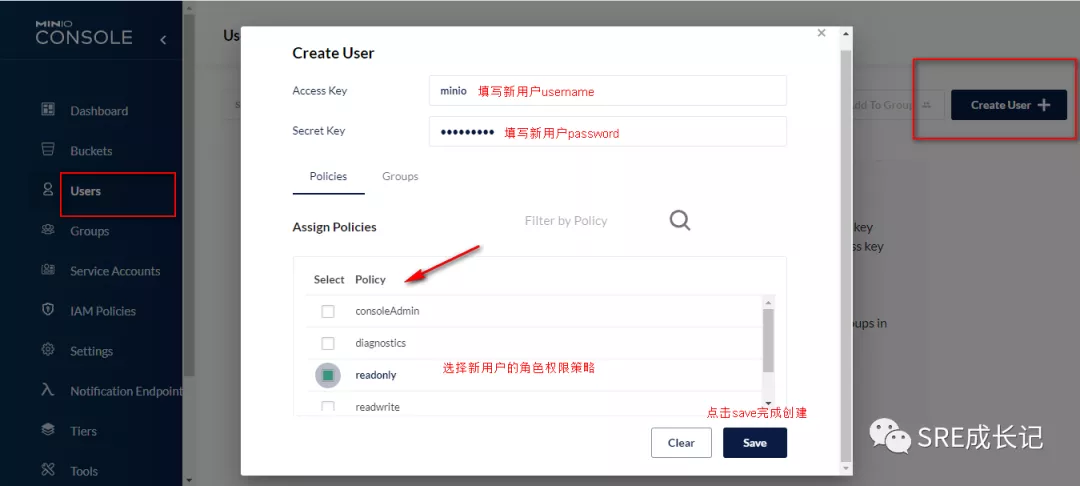Open Settings in the sidebar
The height and width of the screenshot is (486, 1080).
92,351
